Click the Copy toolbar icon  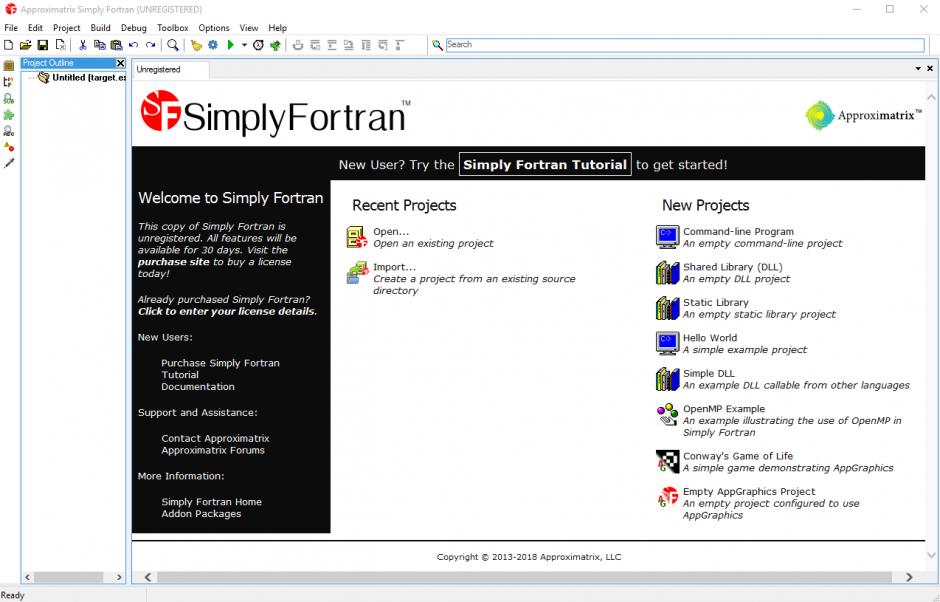[100, 45]
